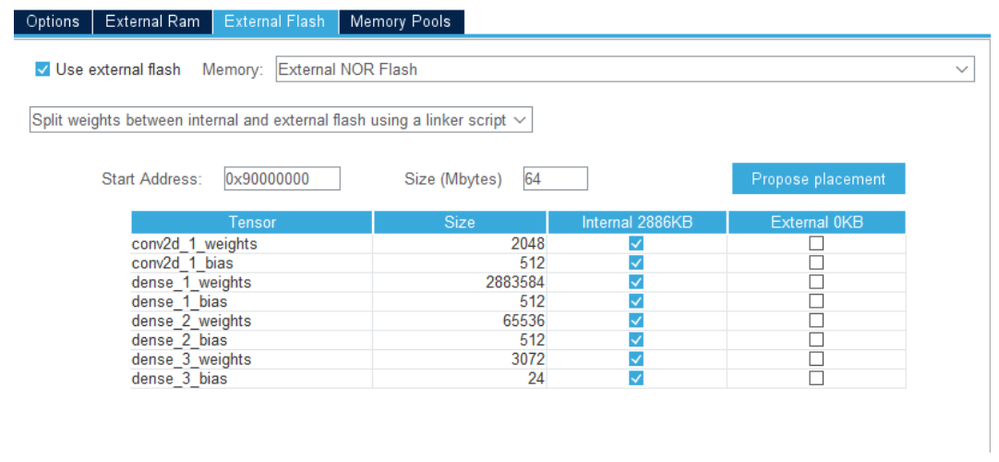Toggle Internal checkbox for dense_1_bias
Image resolution: width=999 pixels, height=462 pixels.
tap(636, 302)
